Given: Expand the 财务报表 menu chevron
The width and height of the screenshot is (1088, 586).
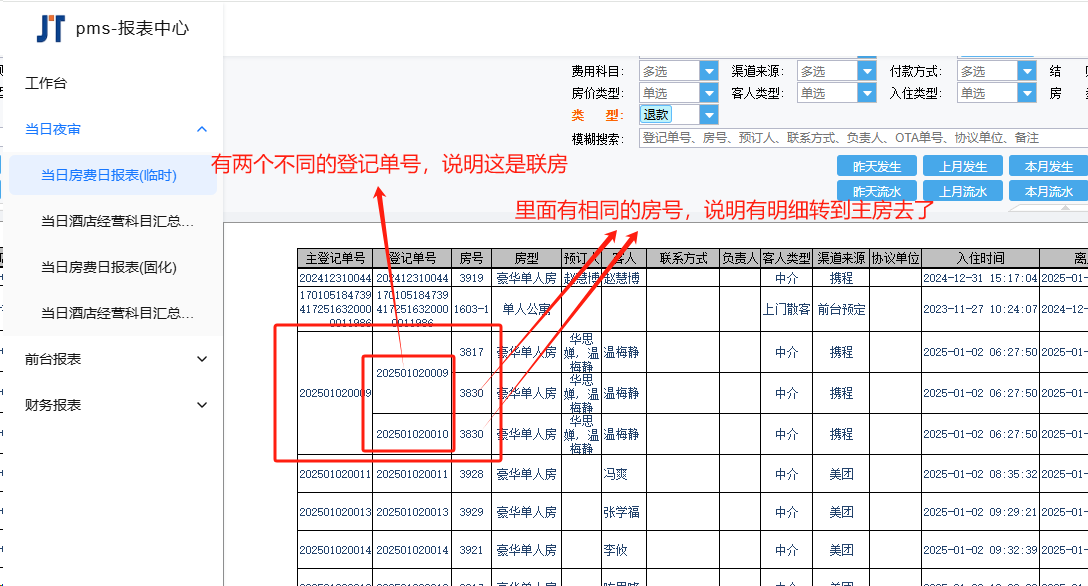Looking at the screenshot, I should click(x=202, y=405).
